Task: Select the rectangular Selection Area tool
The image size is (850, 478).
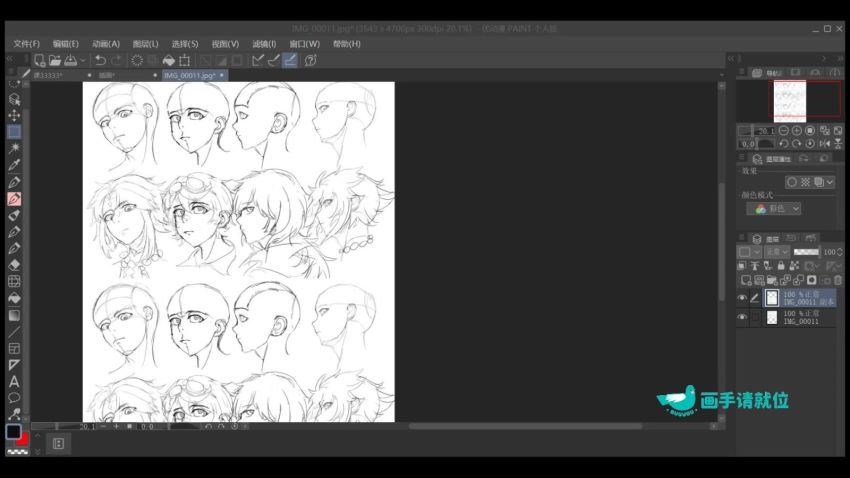Action: pyautogui.click(x=14, y=132)
